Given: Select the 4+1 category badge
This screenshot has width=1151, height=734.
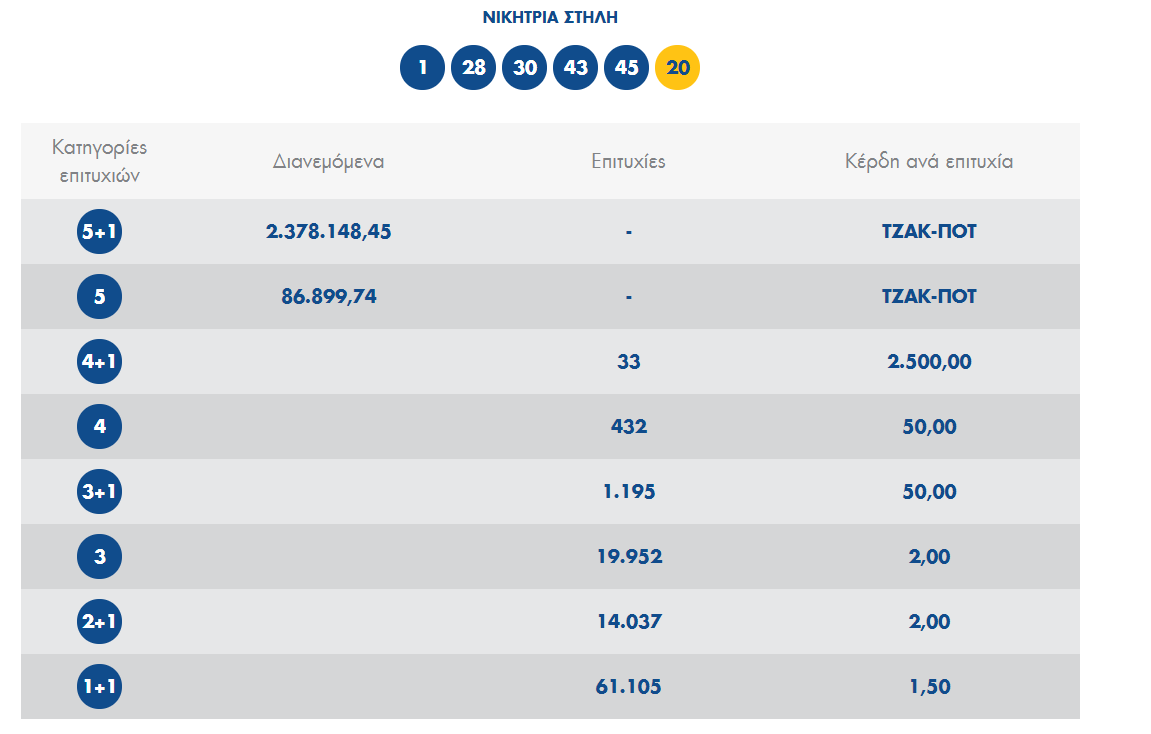Looking at the screenshot, I should (x=99, y=361).
